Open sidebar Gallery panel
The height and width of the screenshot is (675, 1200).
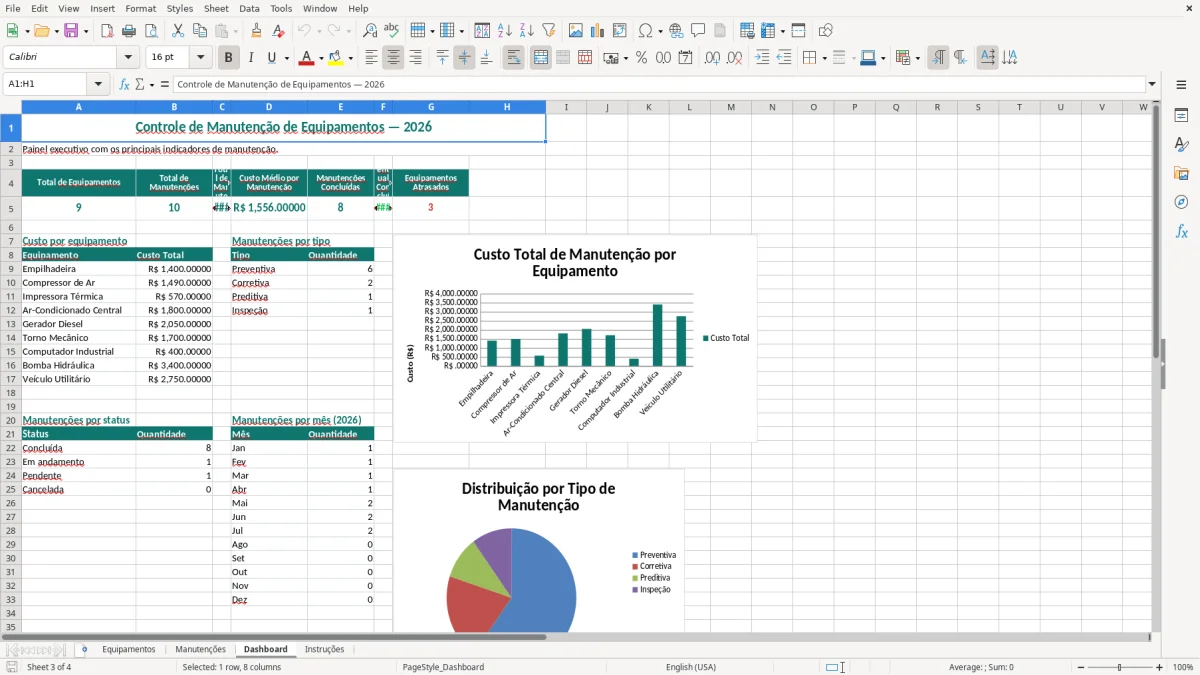click(1181, 173)
